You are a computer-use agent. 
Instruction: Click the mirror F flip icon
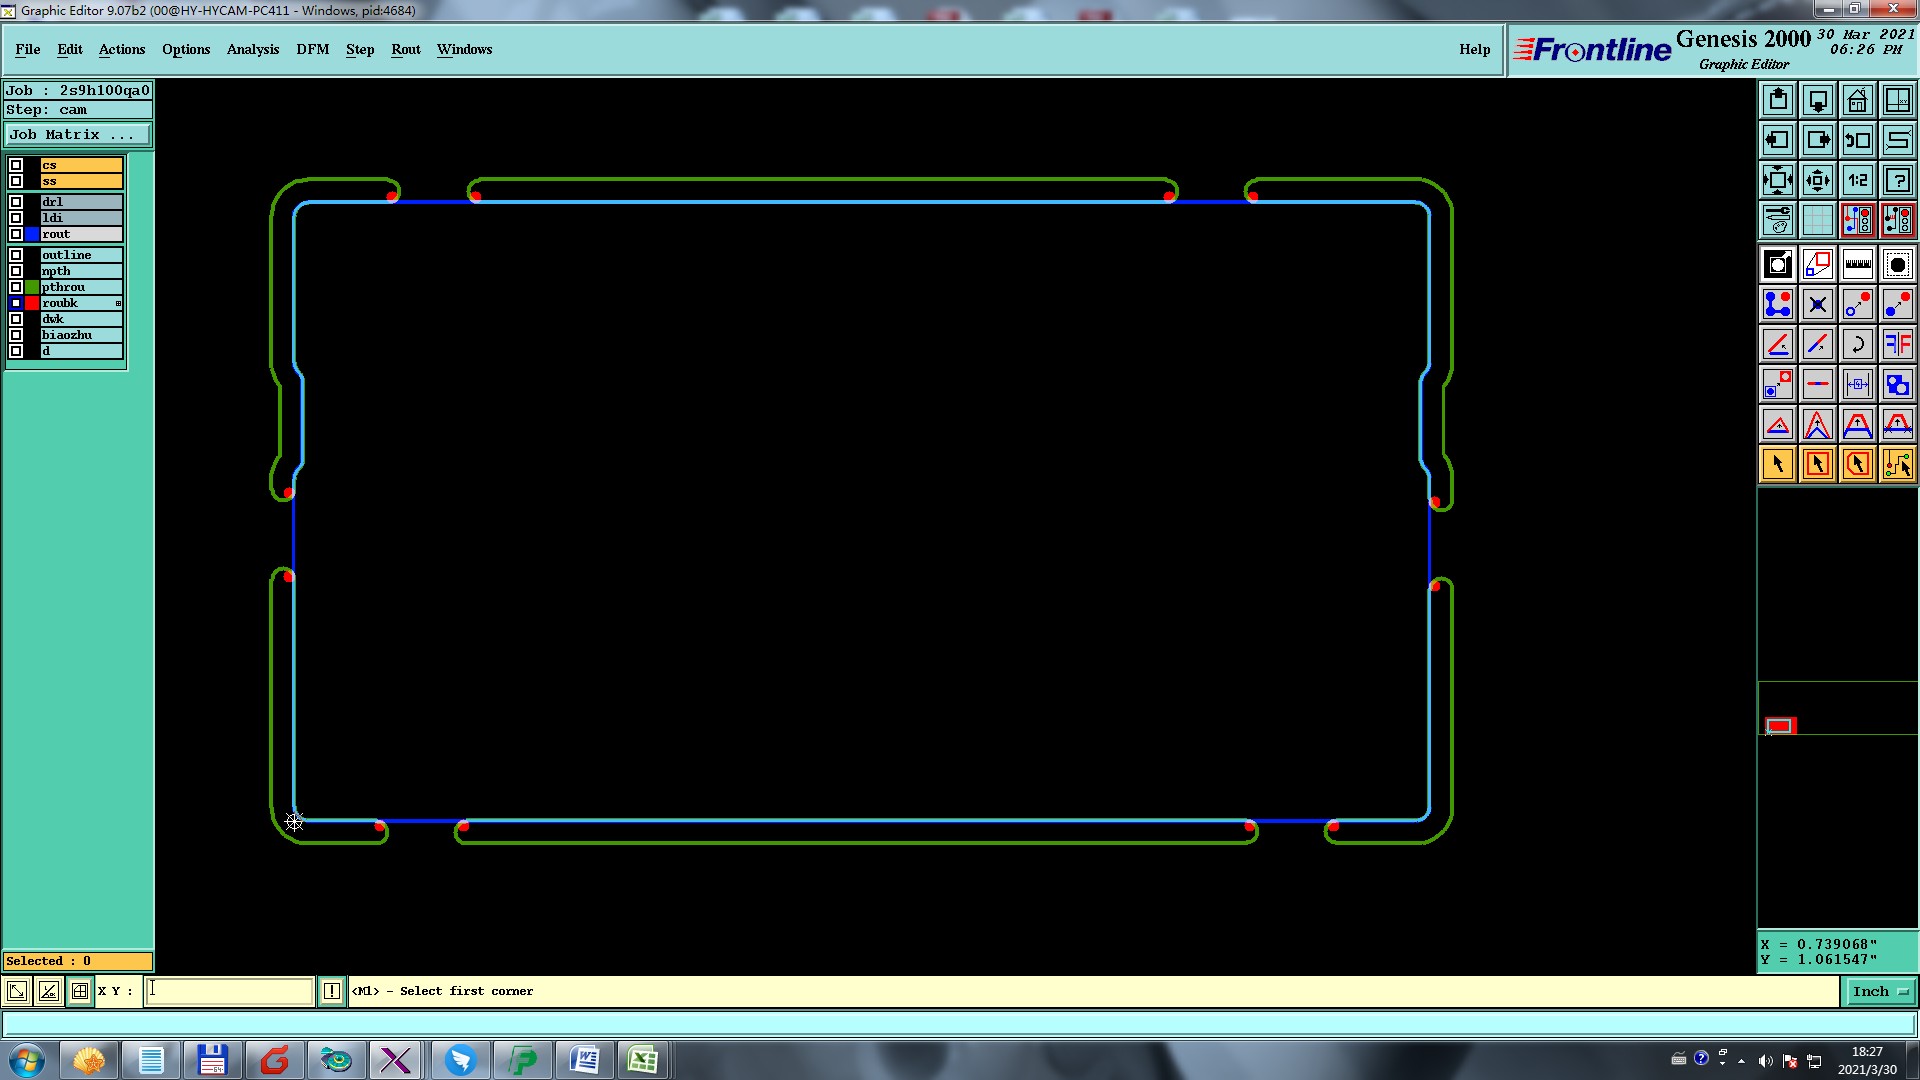click(1897, 344)
